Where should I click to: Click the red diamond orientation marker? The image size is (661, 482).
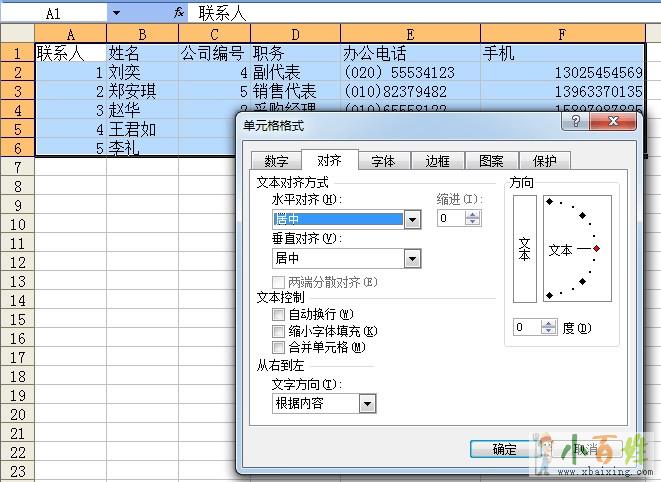click(597, 248)
